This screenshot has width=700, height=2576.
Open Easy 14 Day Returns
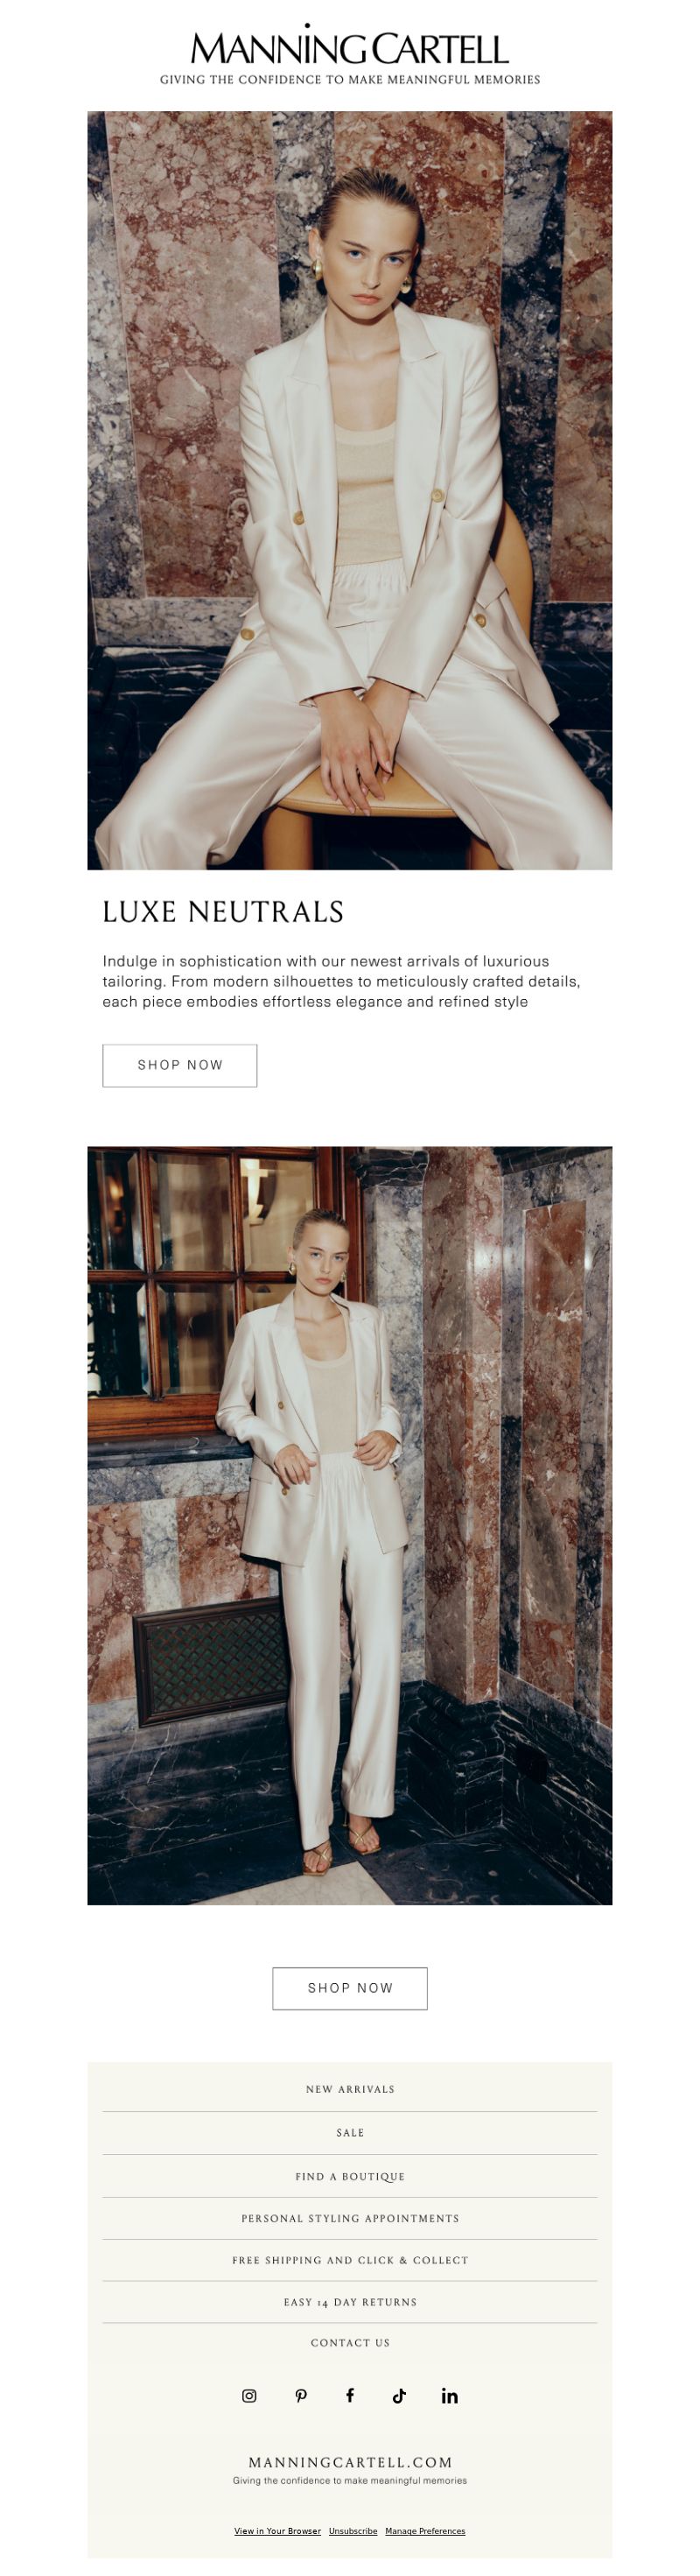(350, 2302)
